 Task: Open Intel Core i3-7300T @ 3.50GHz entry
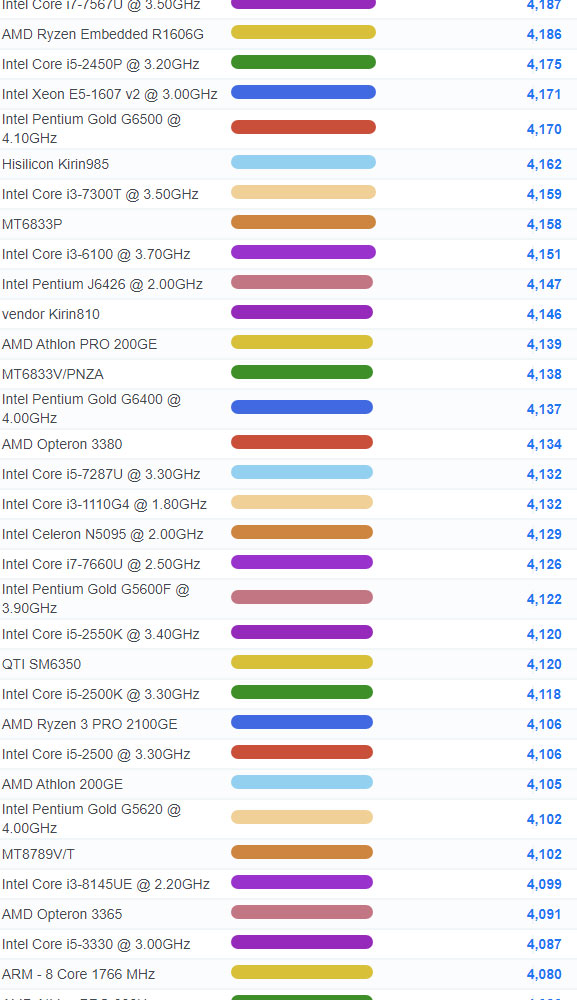pos(100,195)
